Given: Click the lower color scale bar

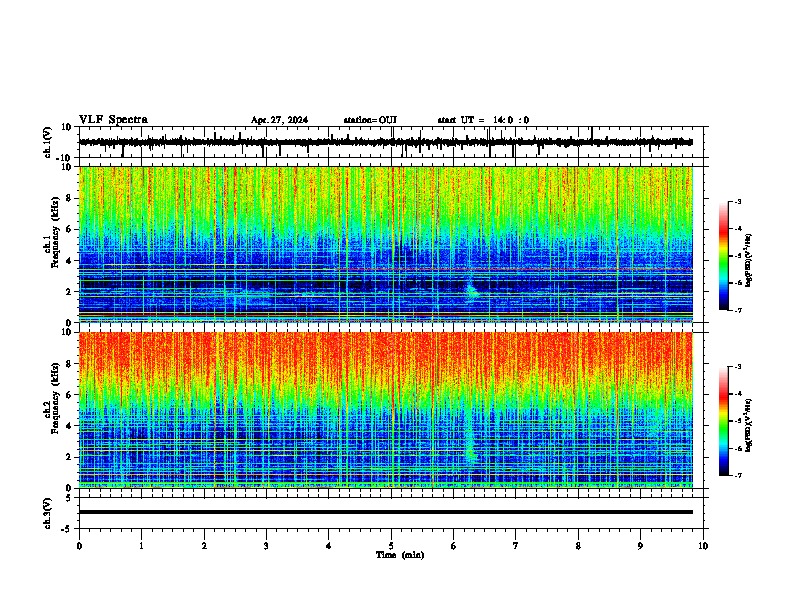Looking at the screenshot, I should [724, 421].
